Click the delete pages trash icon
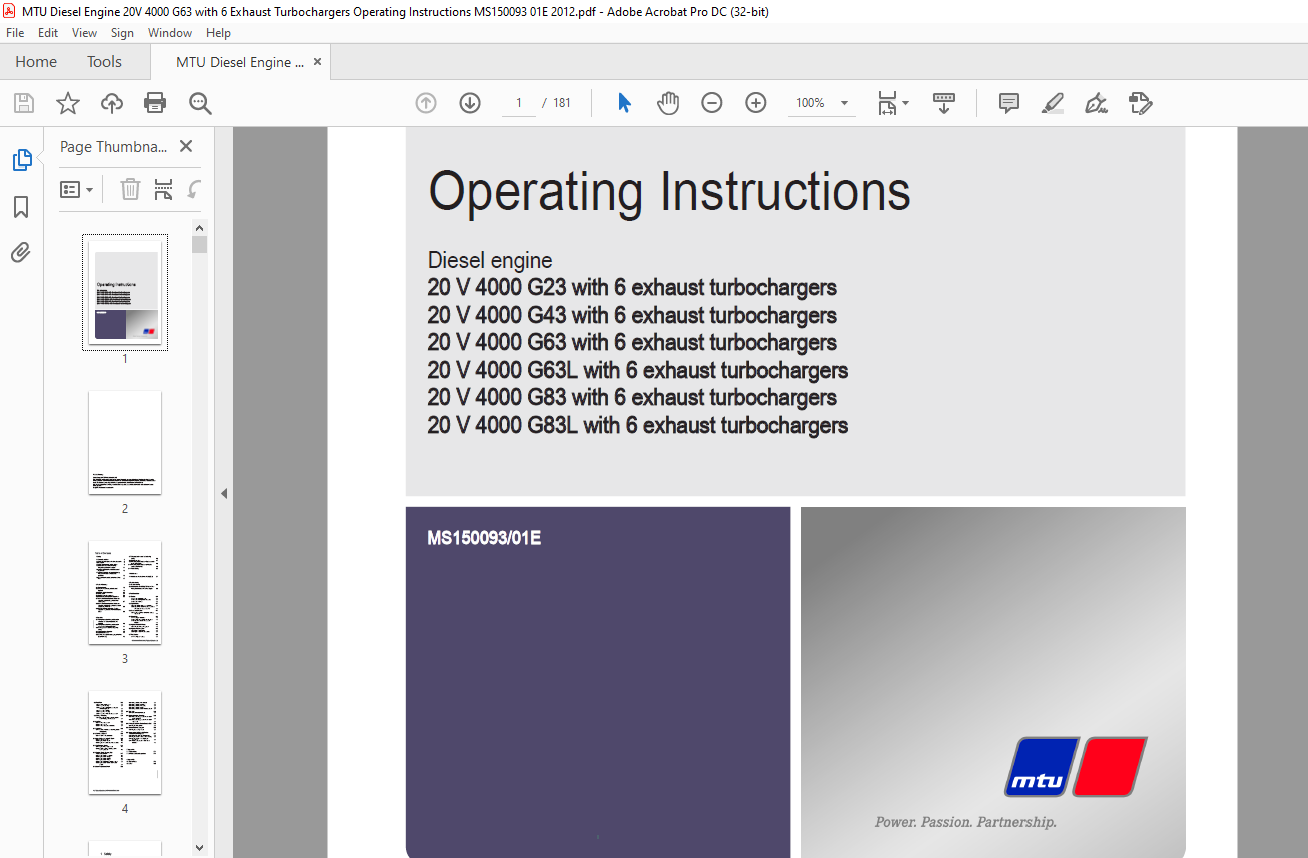Image resolution: width=1308 pixels, height=858 pixels. (x=130, y=189)
